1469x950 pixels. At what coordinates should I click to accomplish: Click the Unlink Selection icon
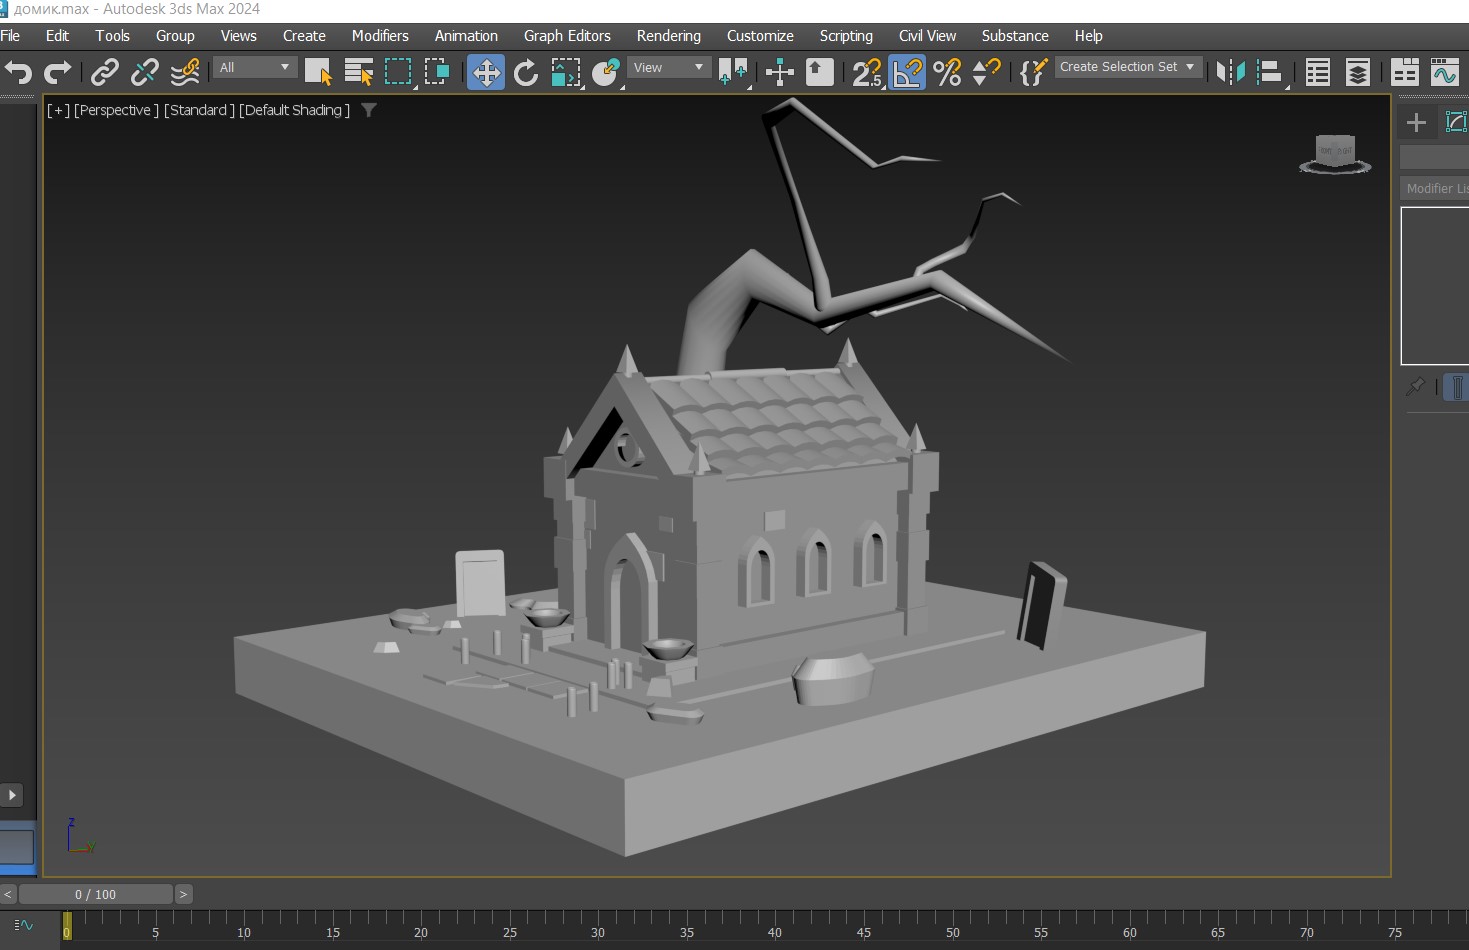pyautogui.click(x=145, y=72)
